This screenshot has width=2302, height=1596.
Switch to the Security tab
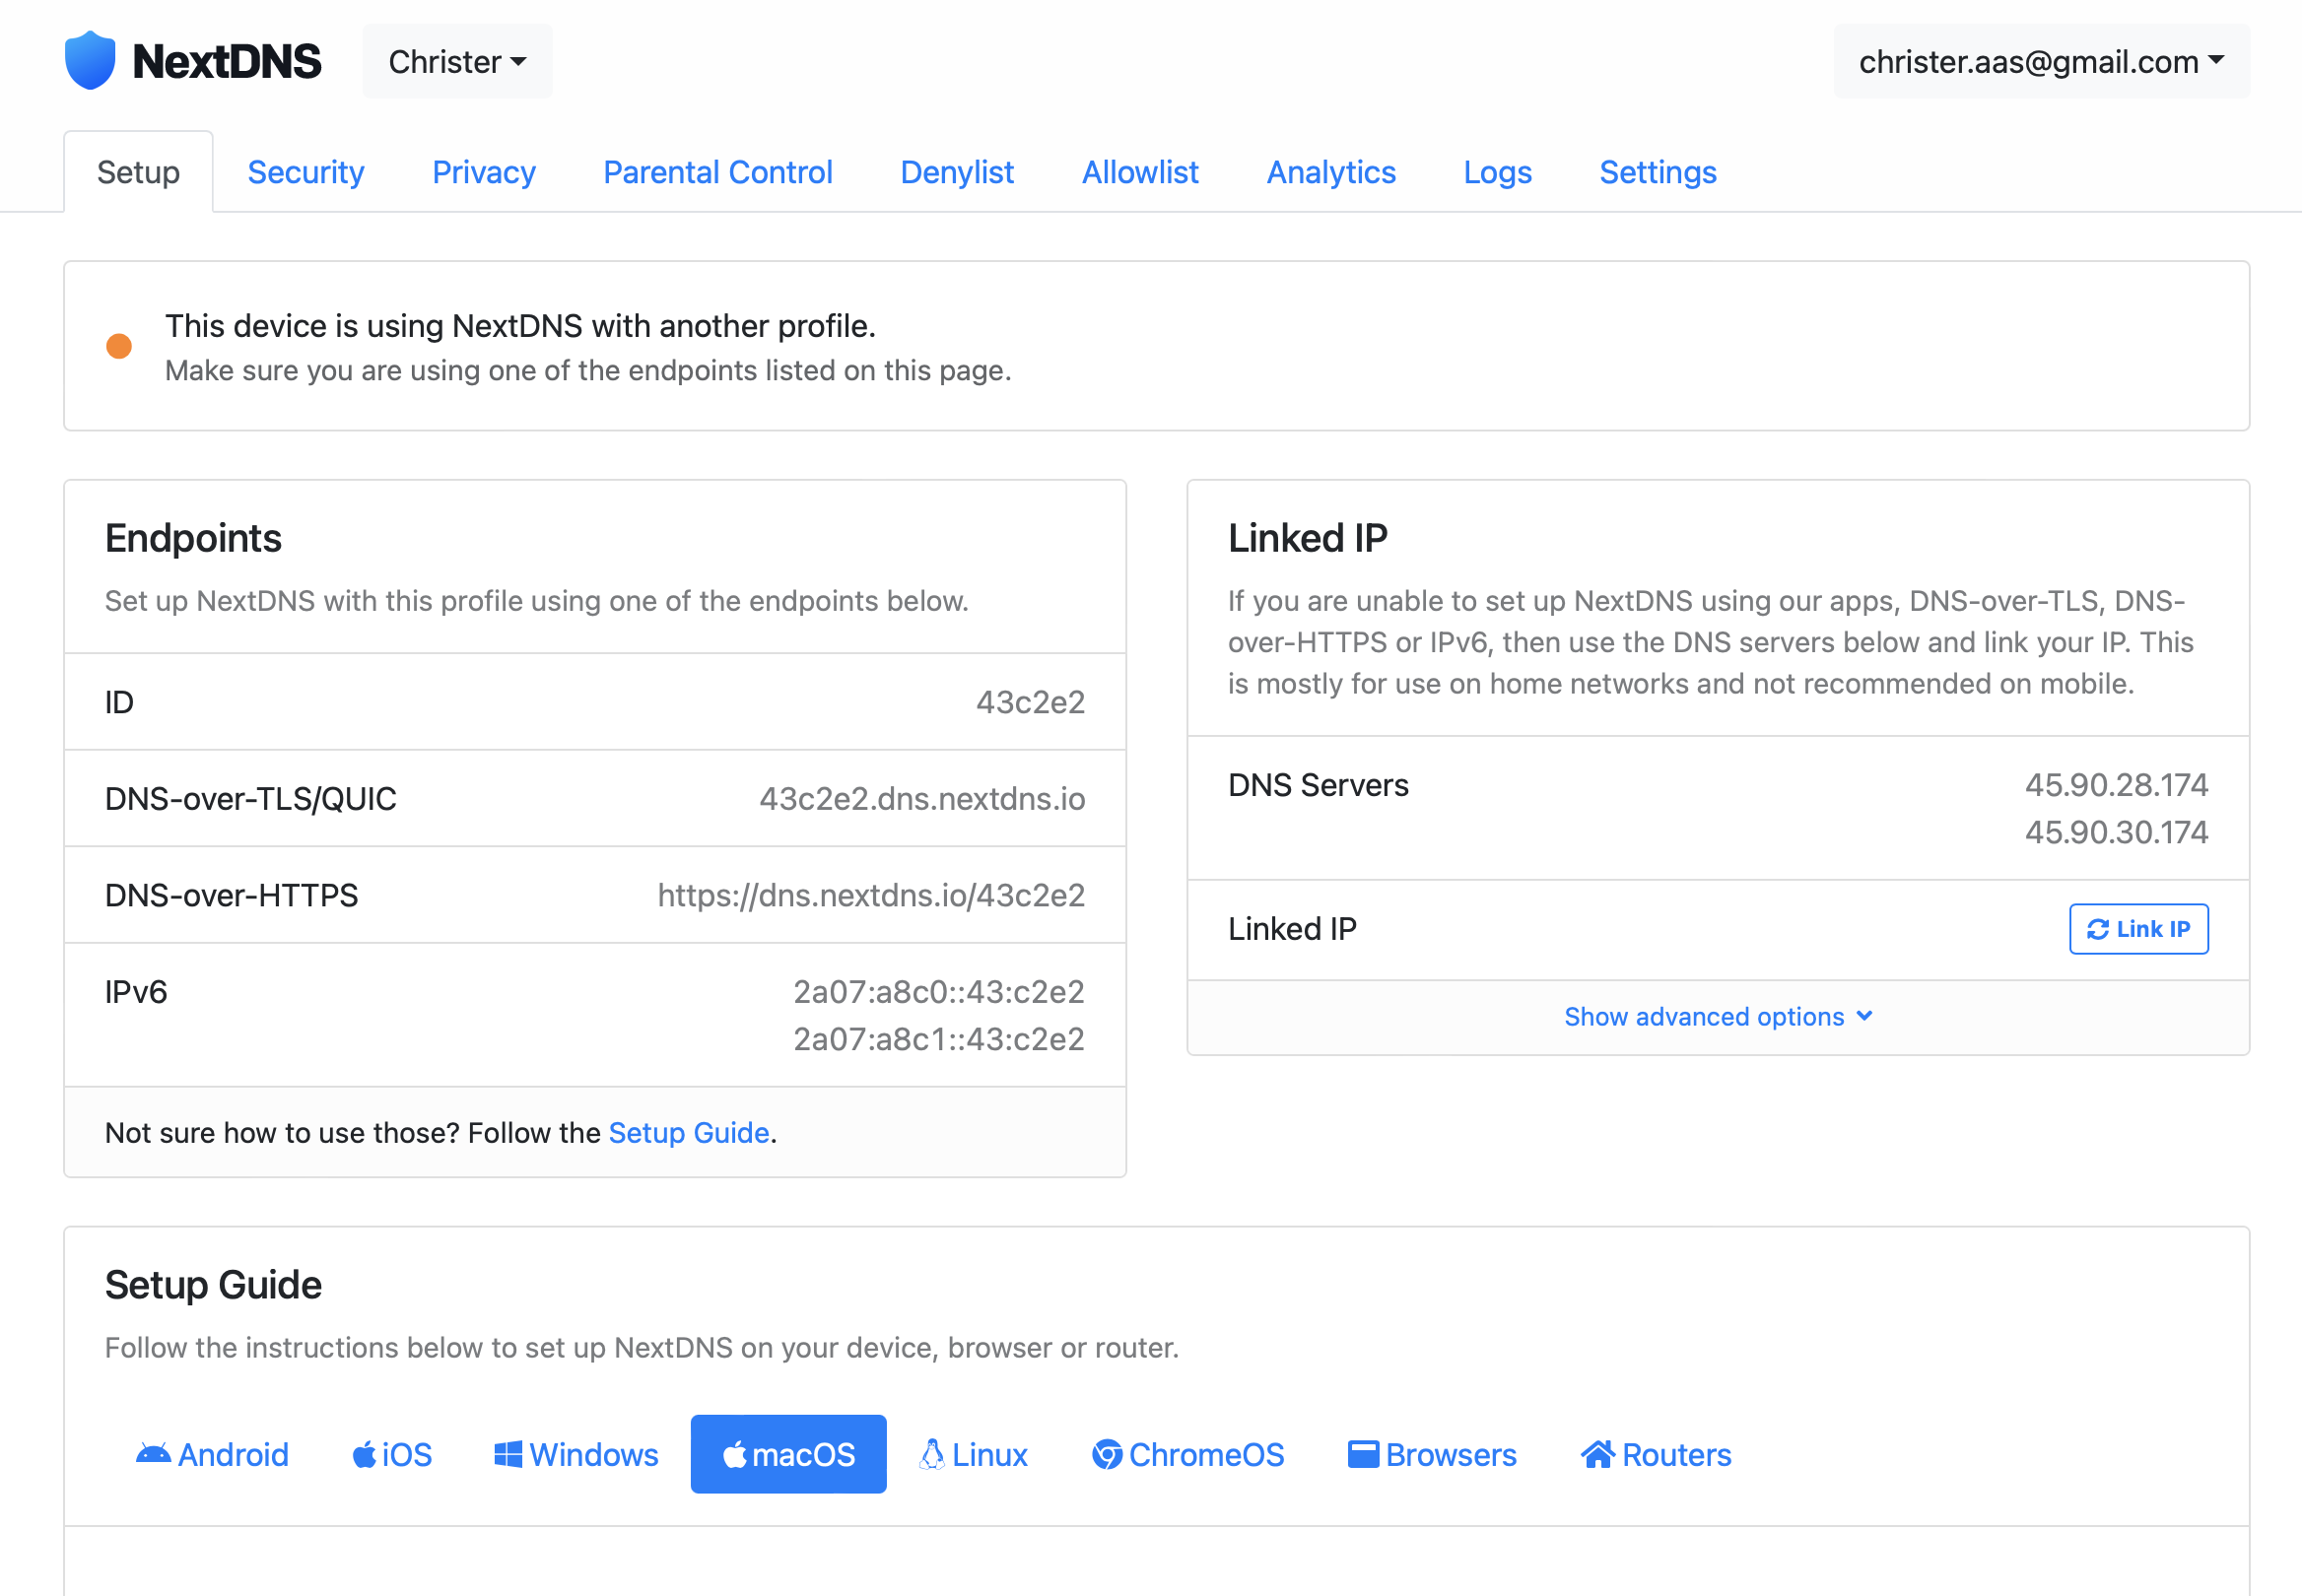306,172
